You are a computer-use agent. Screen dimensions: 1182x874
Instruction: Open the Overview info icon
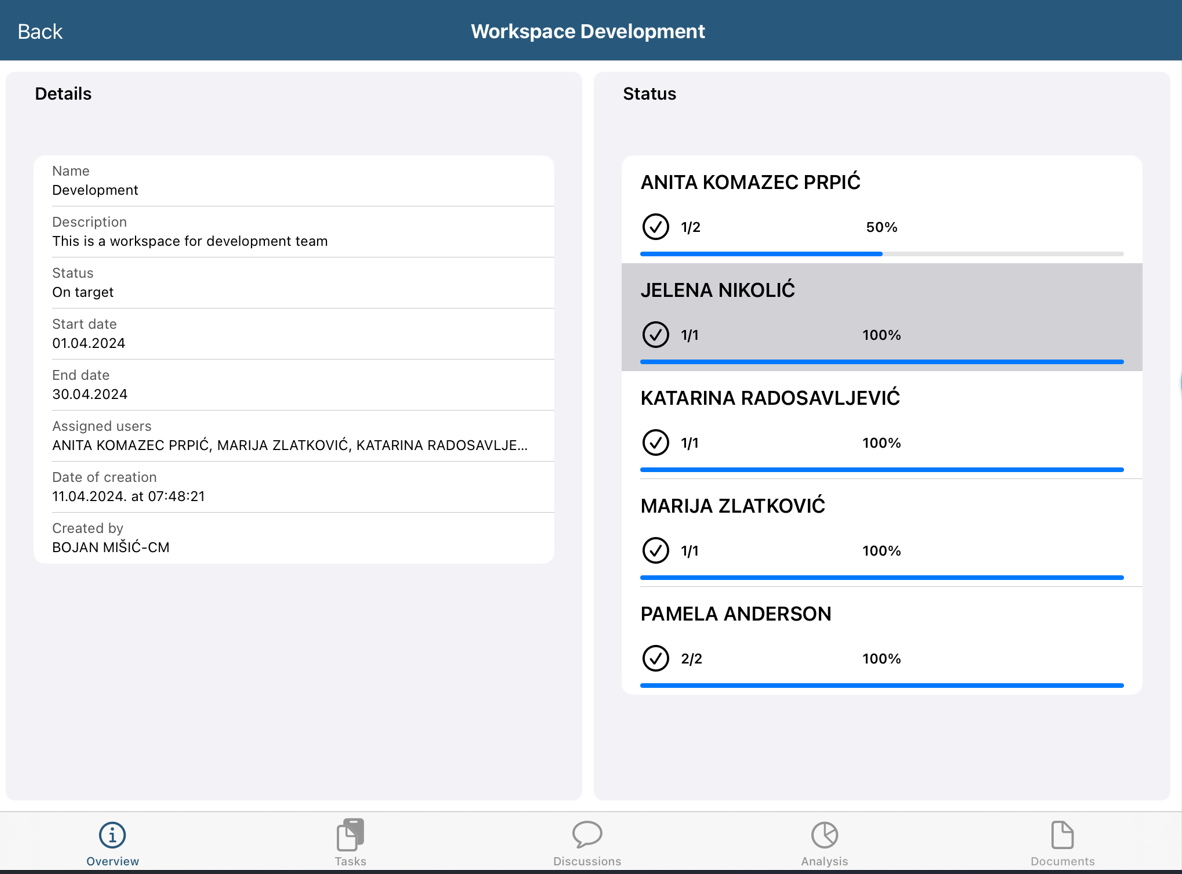[112, 834]
